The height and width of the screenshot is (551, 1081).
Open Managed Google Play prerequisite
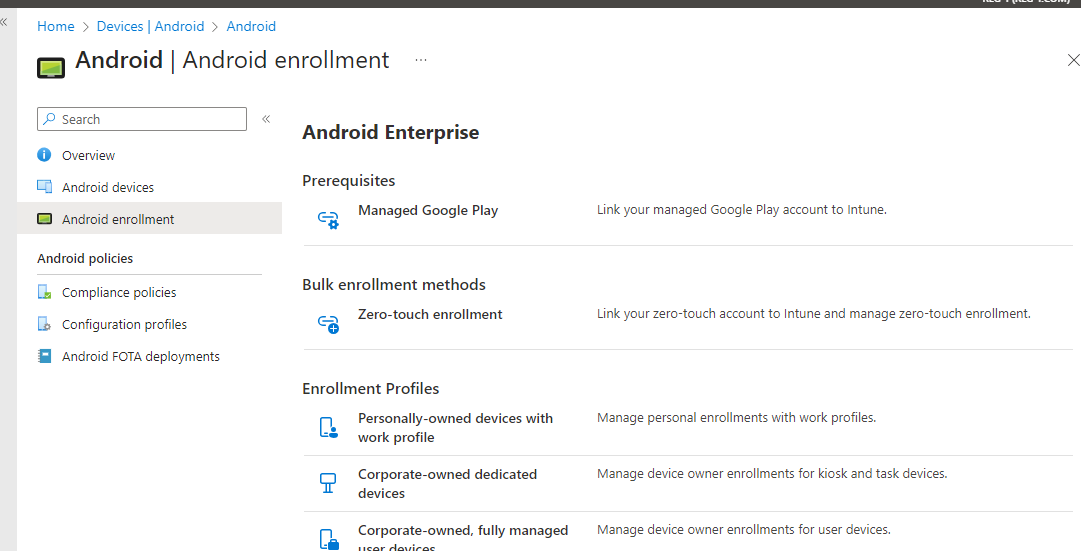click(x=428, y=210)
